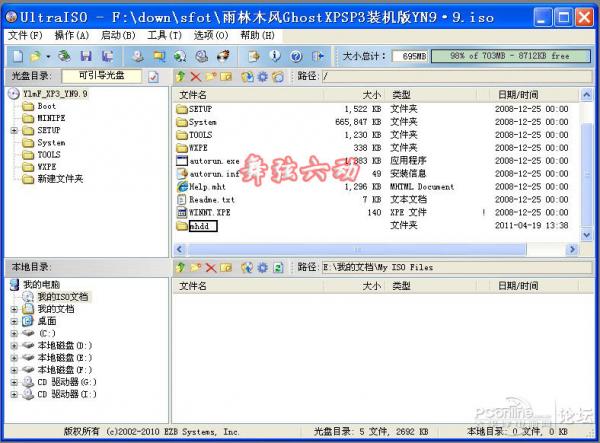
Task: Select the MINIPE folder in disc tree
Action: pos(51,118)
